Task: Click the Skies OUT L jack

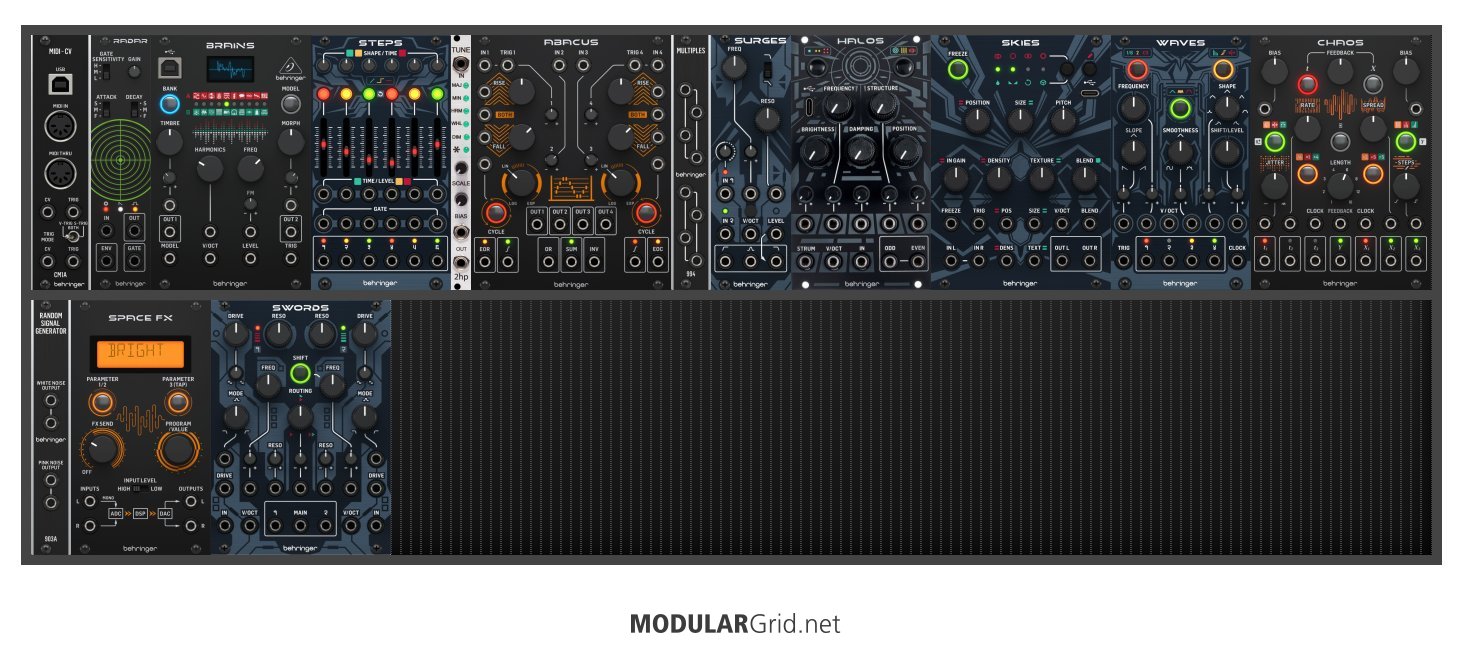Action: point(1061,261)
